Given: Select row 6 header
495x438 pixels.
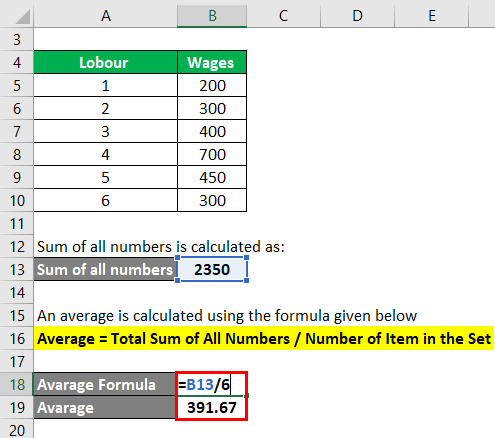Looking at the screenshot, I should [x=17, y=108].
